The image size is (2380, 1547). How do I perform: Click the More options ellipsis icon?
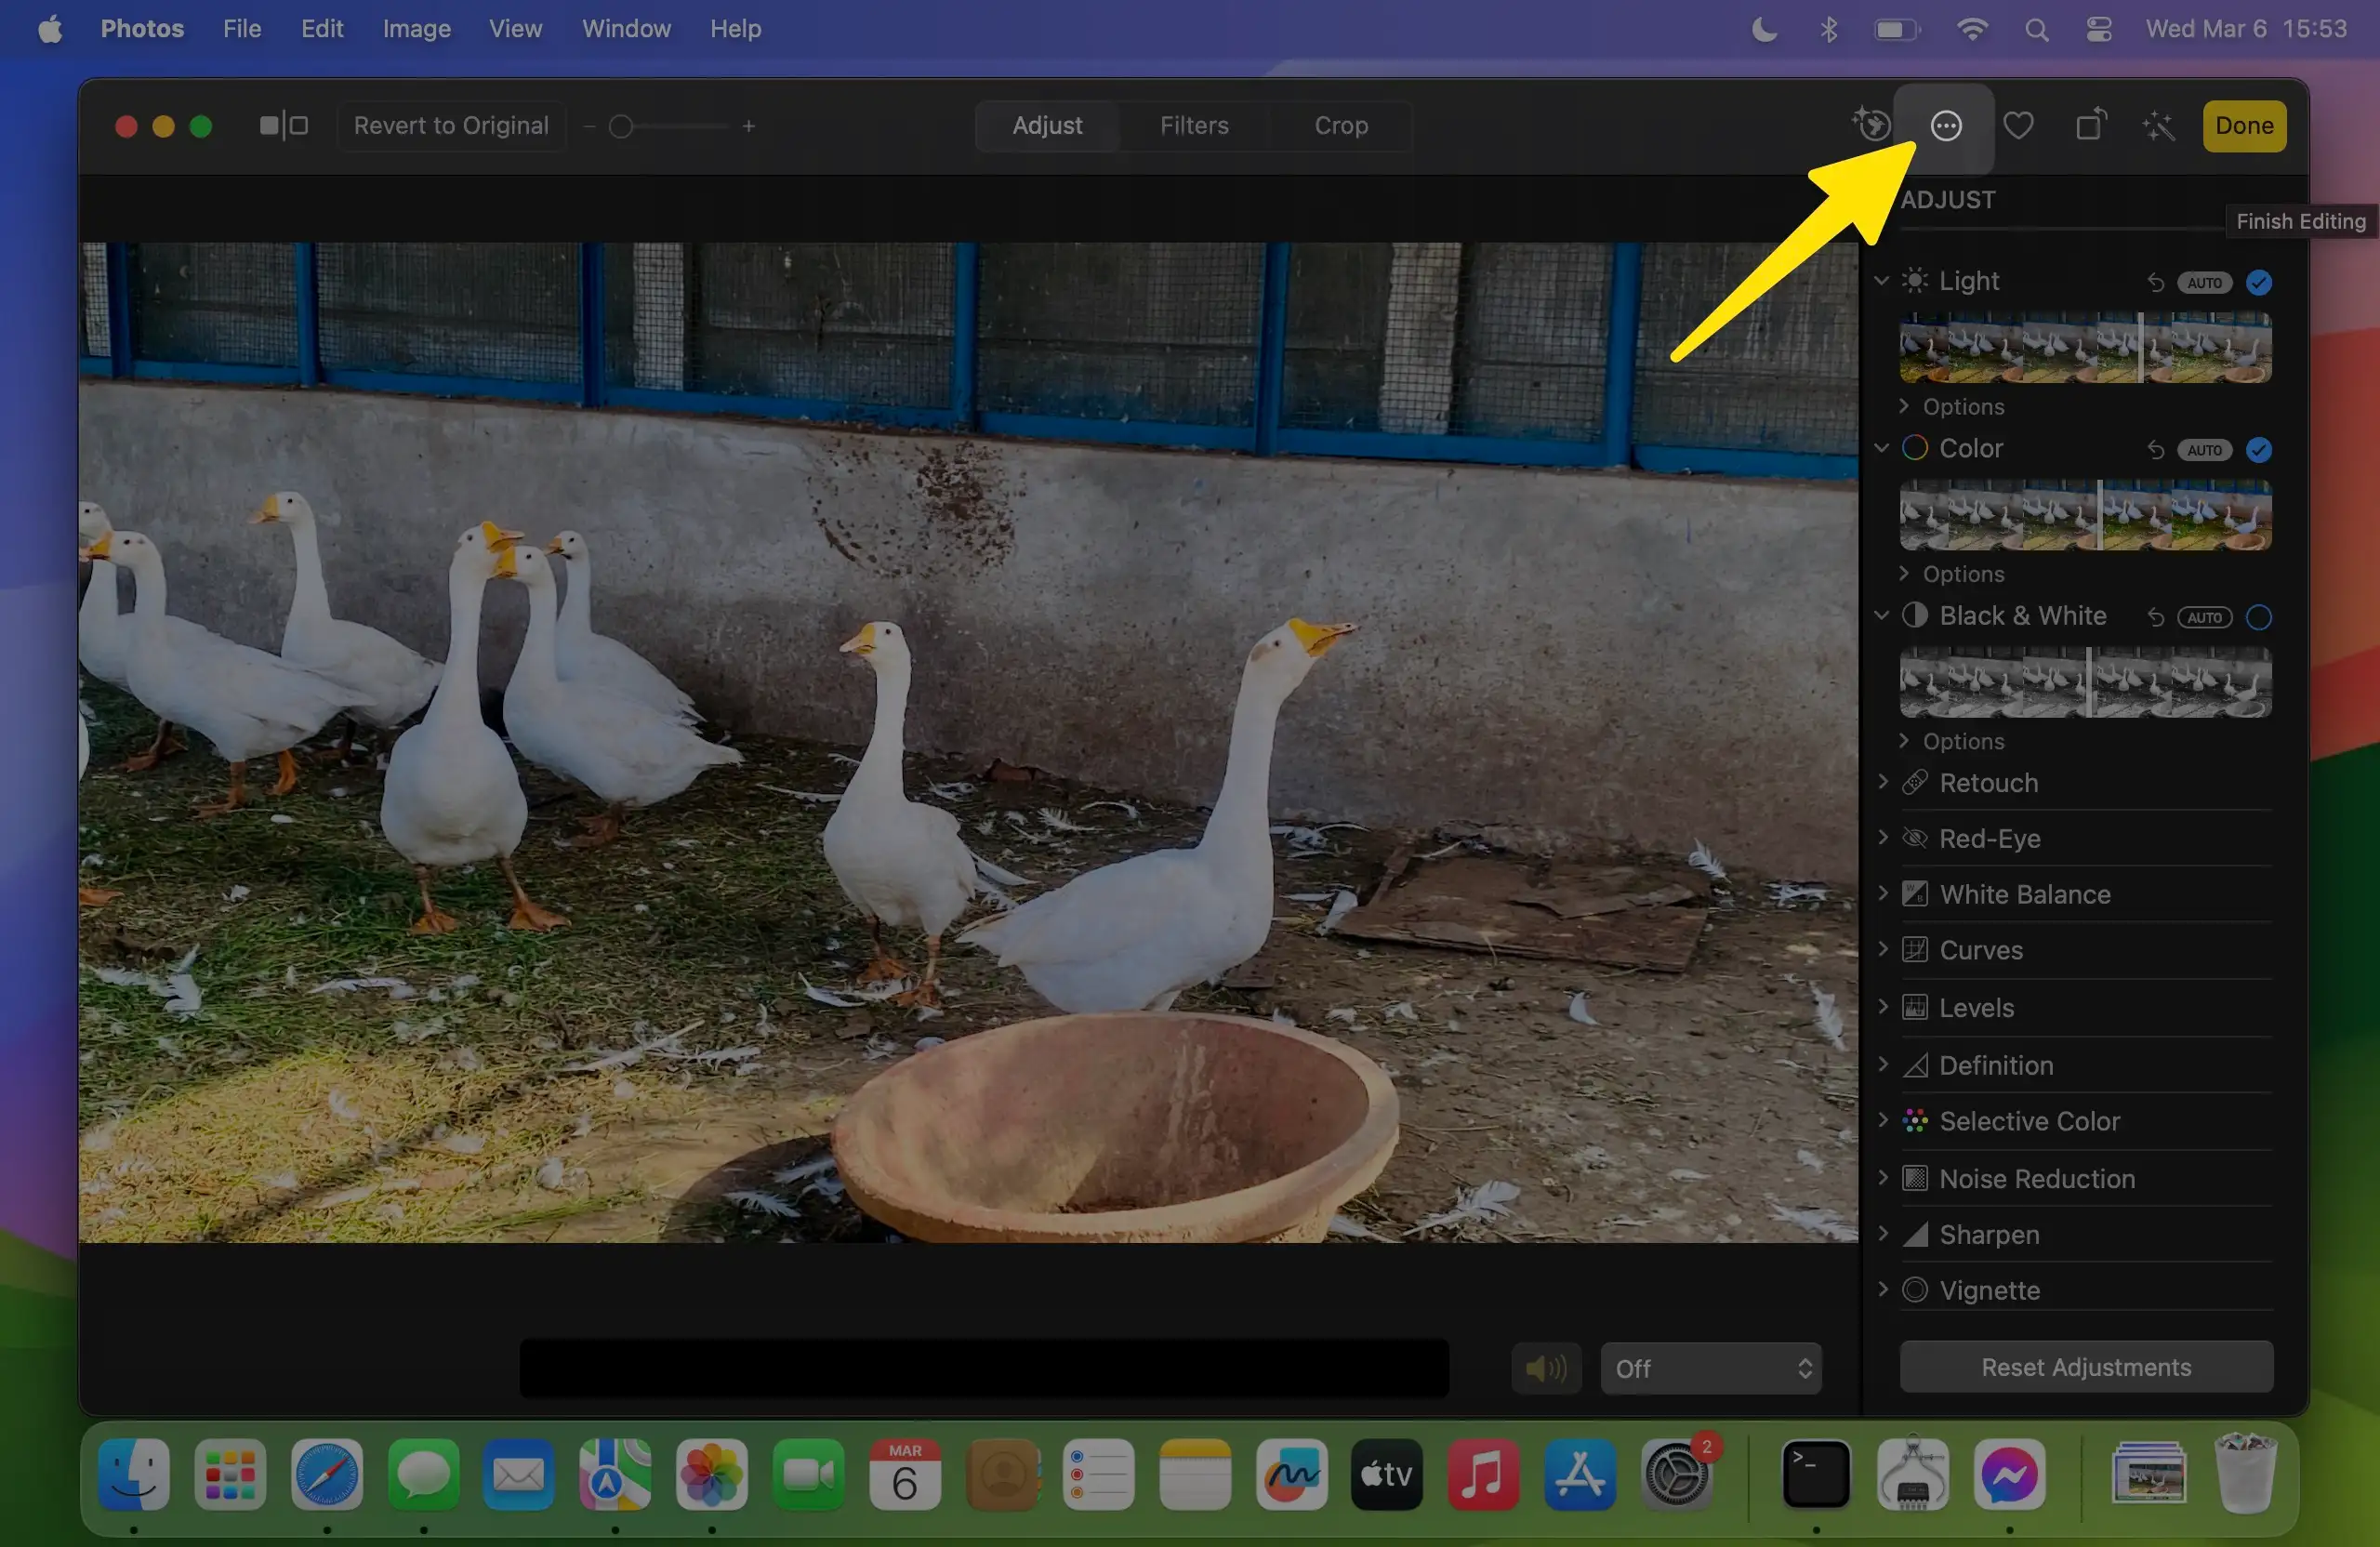click(x=1945, y=126)
